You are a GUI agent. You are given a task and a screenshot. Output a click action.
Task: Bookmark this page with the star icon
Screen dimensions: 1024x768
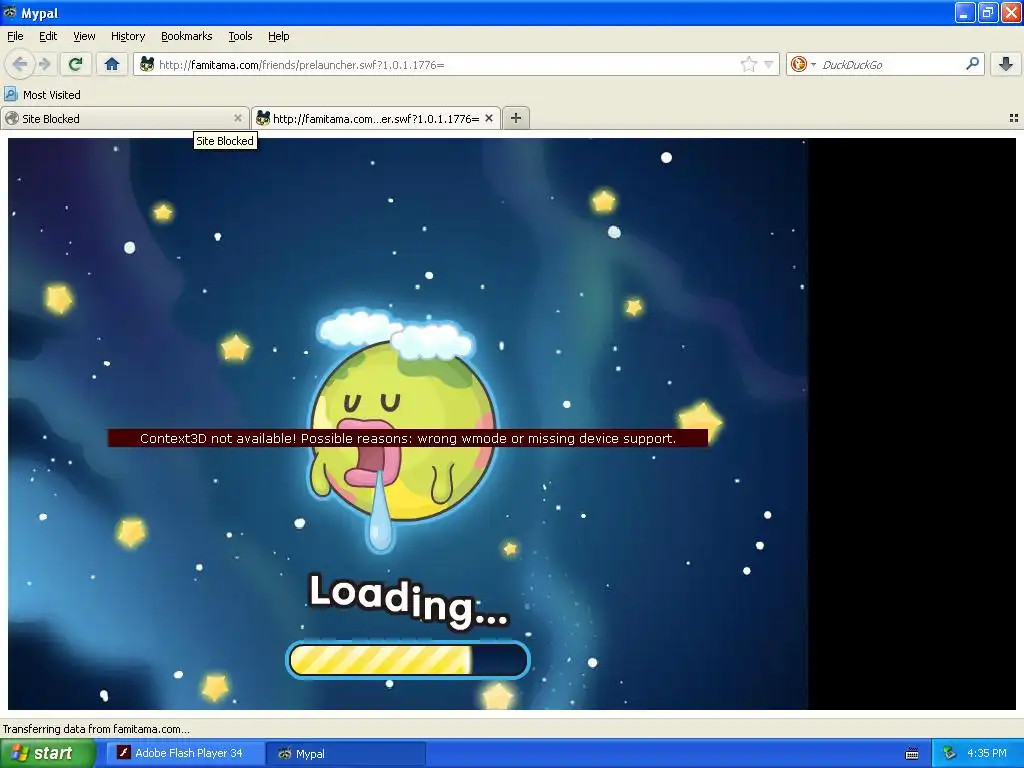[x=748, y=64]
